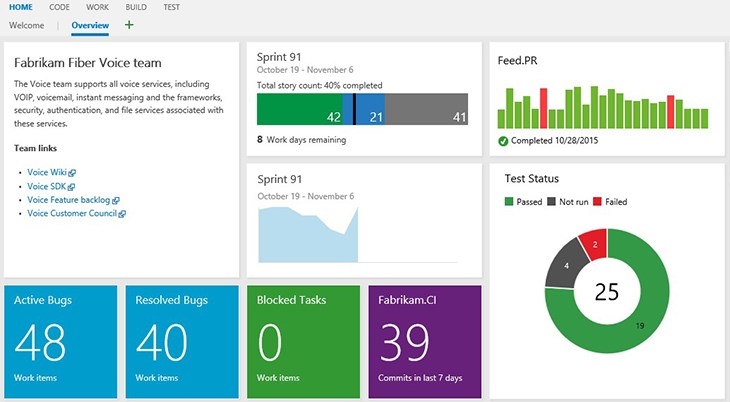Click gray not-started segment showing 41
Viewport: 730px width, 402px height.
click(426, 109)
